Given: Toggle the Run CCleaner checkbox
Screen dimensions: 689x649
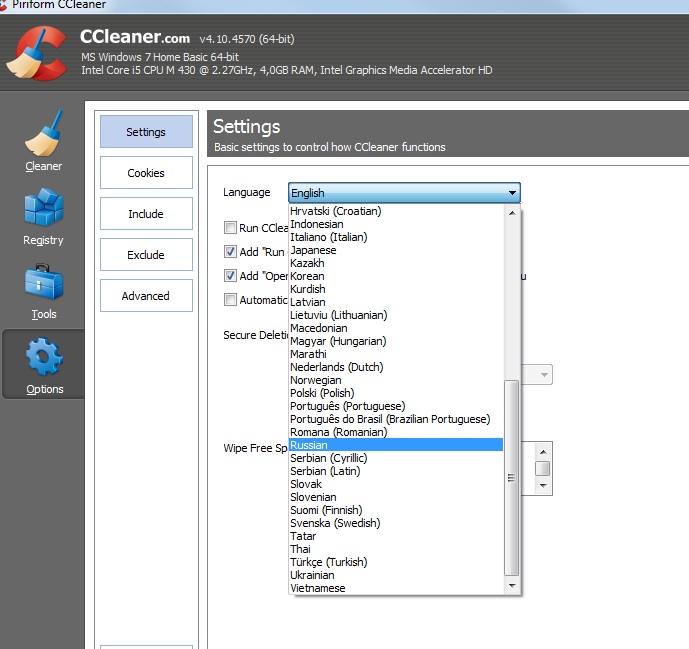Looking at the screenshot, I should point(231,228).
